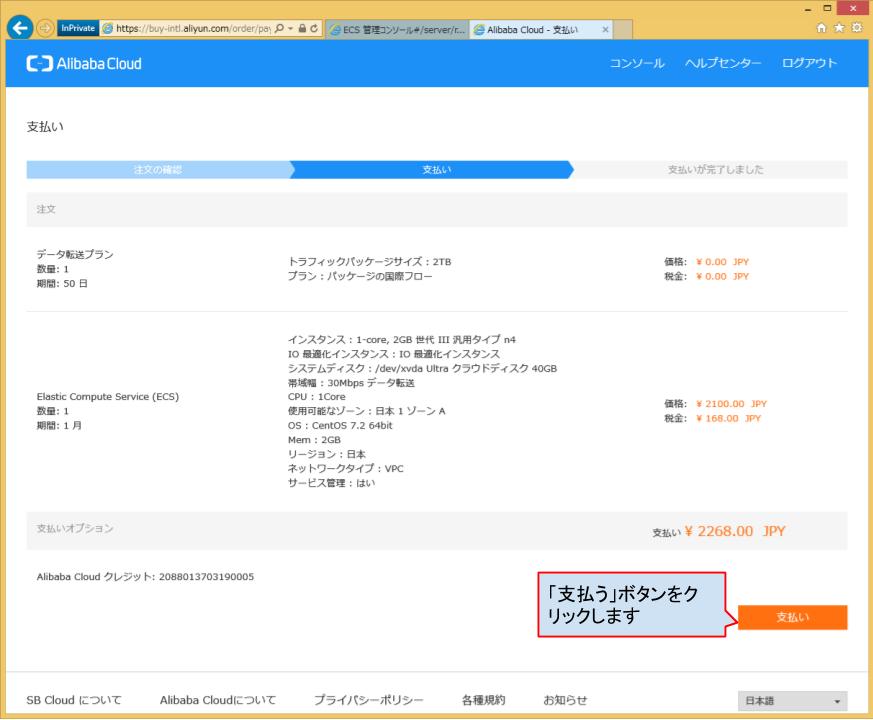Click the ECS tax ¥ 168.00 JPY

click(x=729, y=418)
